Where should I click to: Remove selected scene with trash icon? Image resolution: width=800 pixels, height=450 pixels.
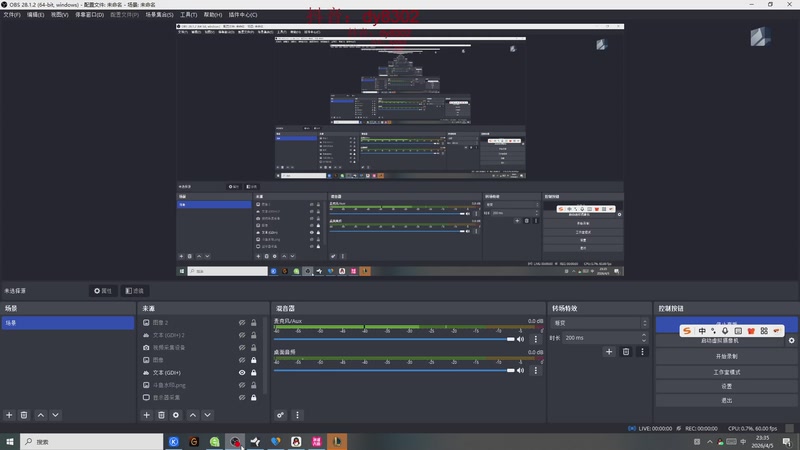point(24,415)
